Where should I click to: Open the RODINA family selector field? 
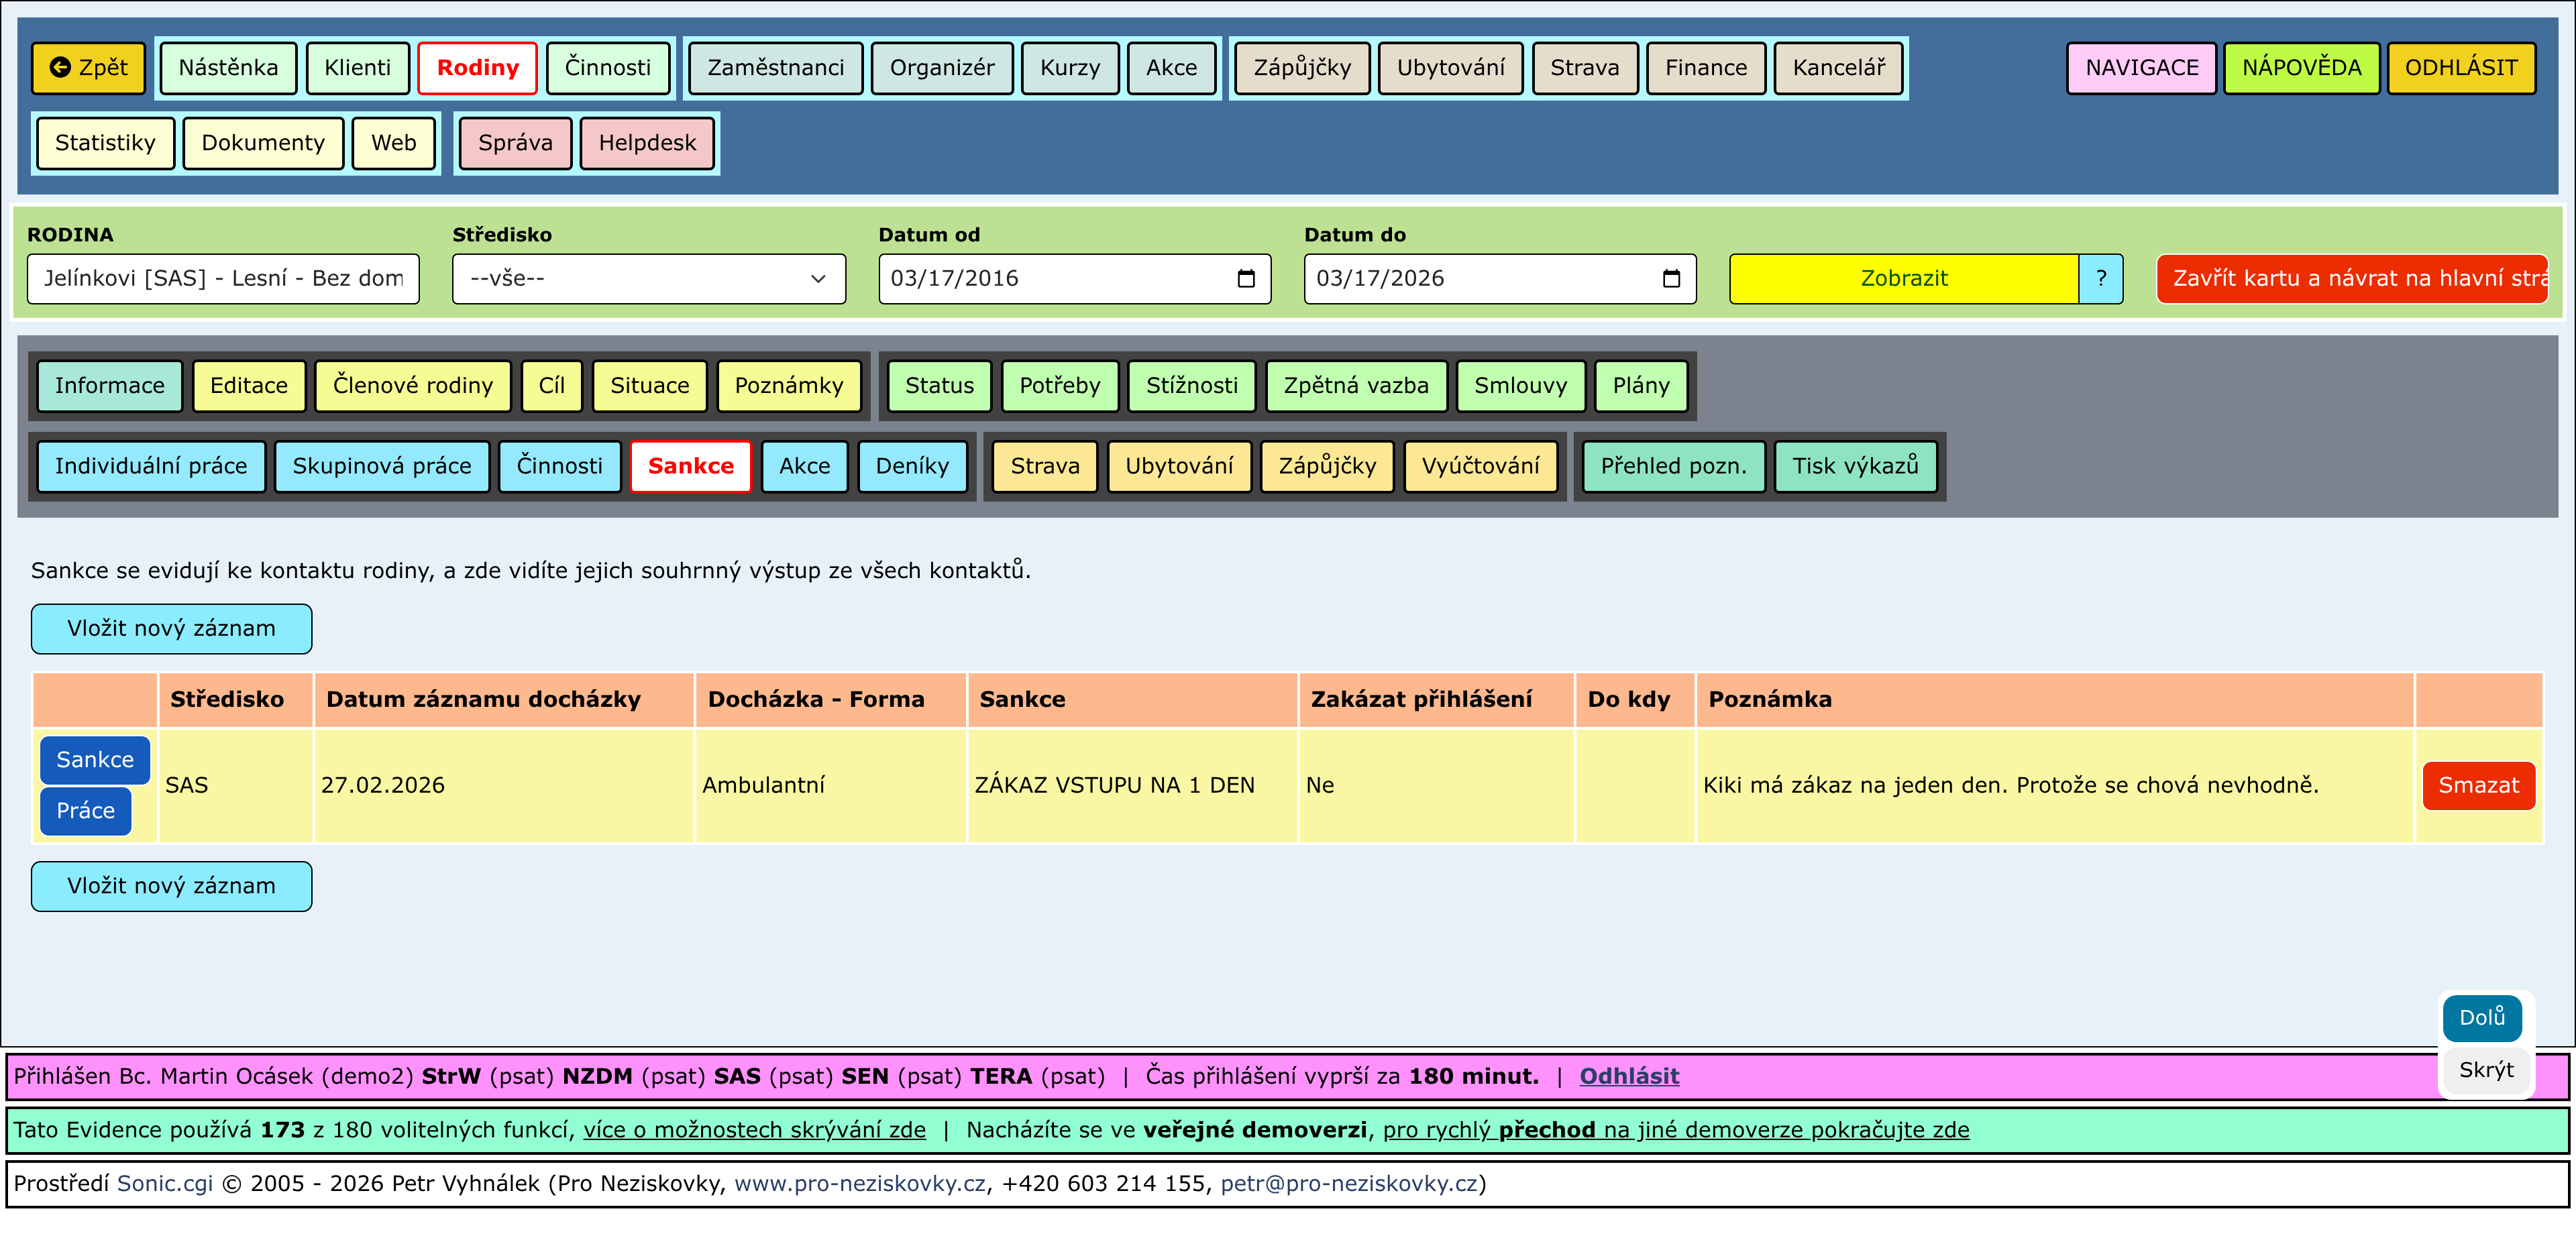pos(223,279)
